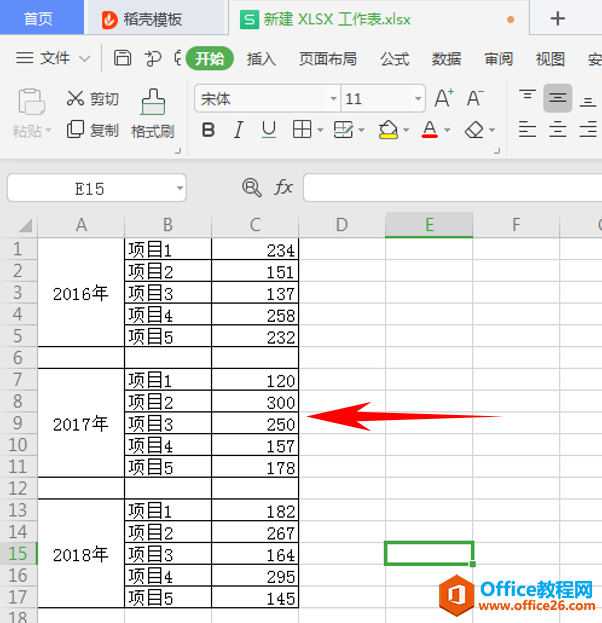Expand the clear eraser dropdown arrow
Screen dimensions: 602x623
click(492, 130)
